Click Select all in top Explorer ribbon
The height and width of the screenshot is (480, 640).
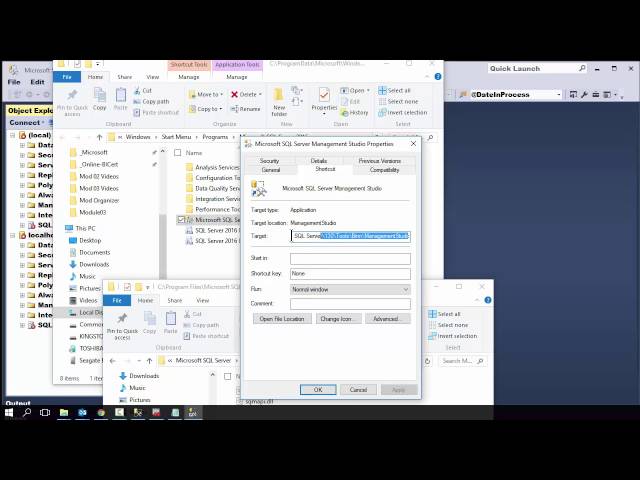point(394,91)
